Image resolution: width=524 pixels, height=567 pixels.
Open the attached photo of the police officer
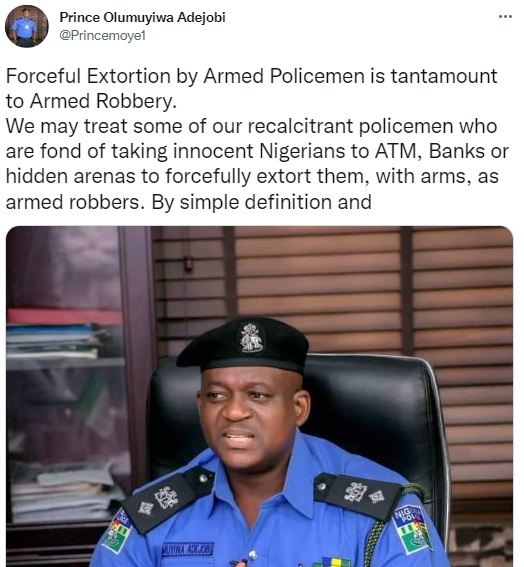(x=259, y=396)
